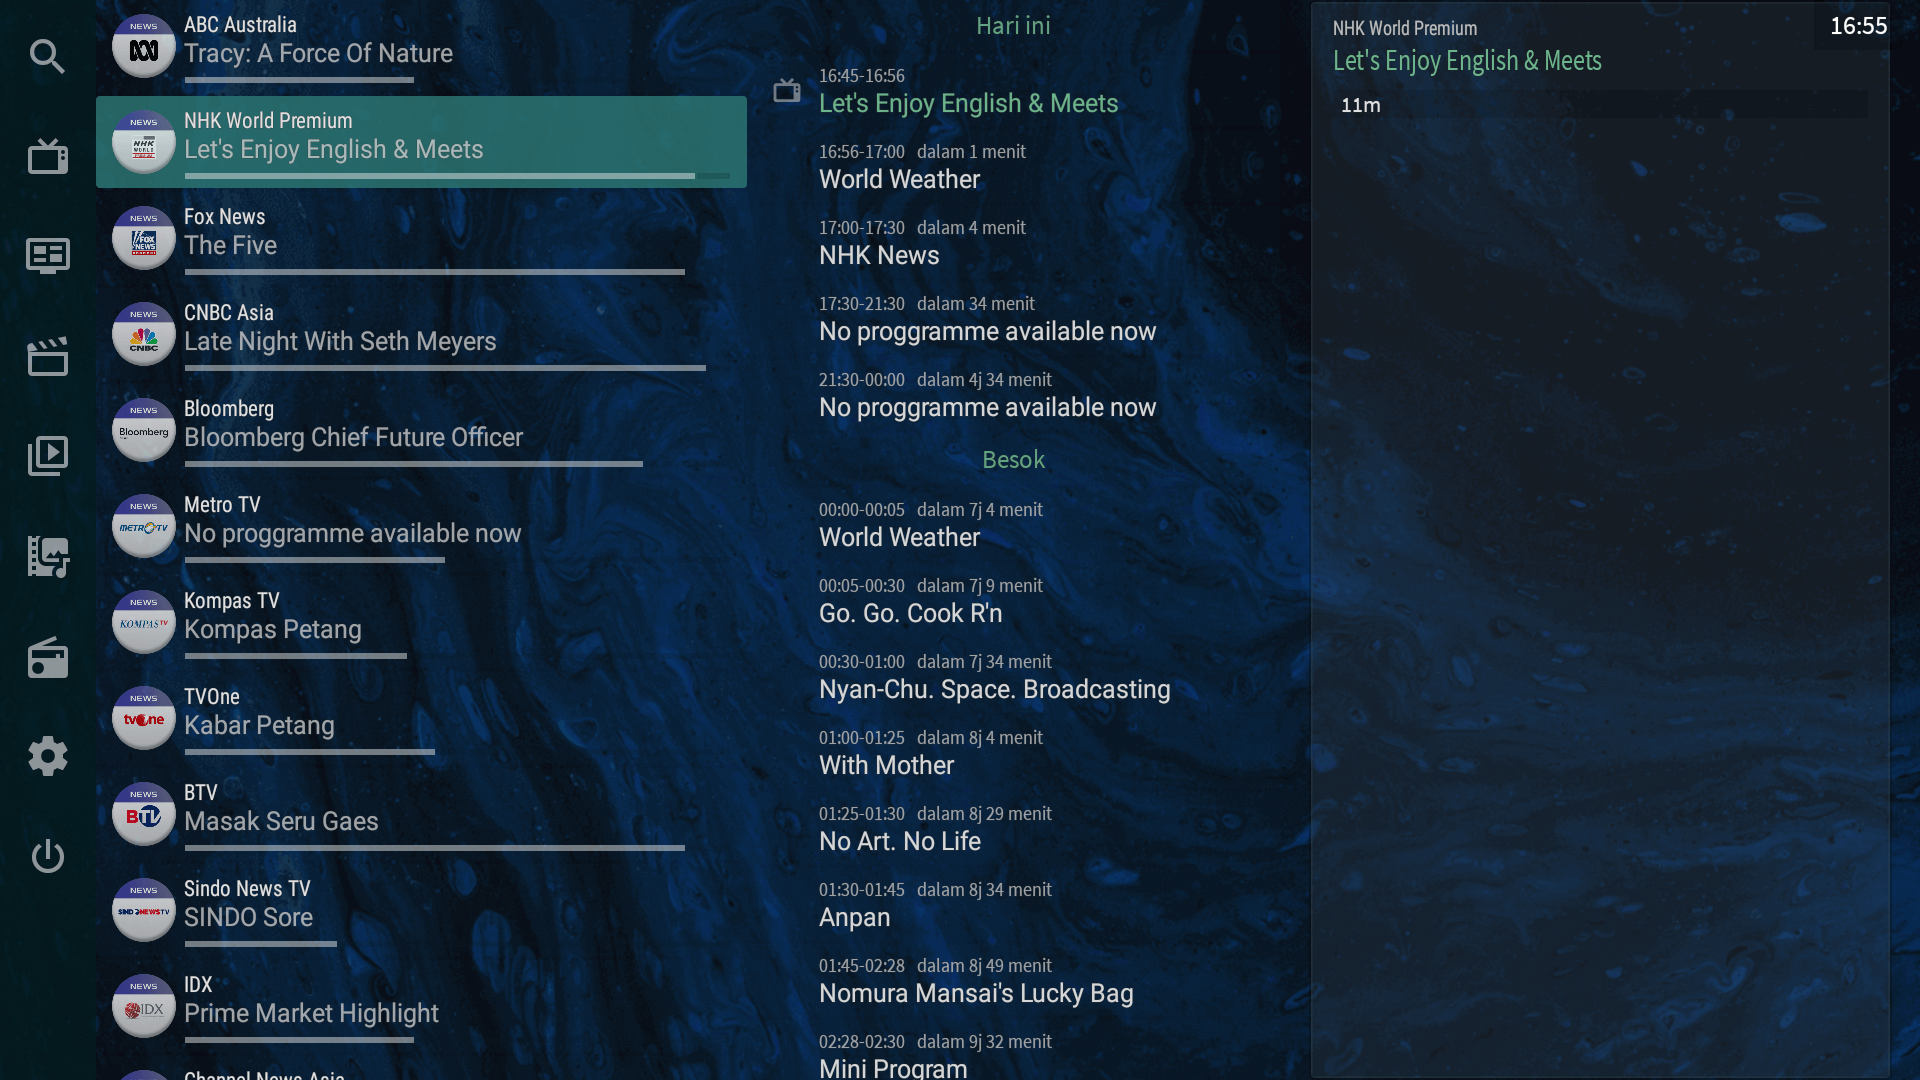Open the TV guide icon
This screenshot has height=1080, width=1920.
pyautogui.click(x=47, y=256)
